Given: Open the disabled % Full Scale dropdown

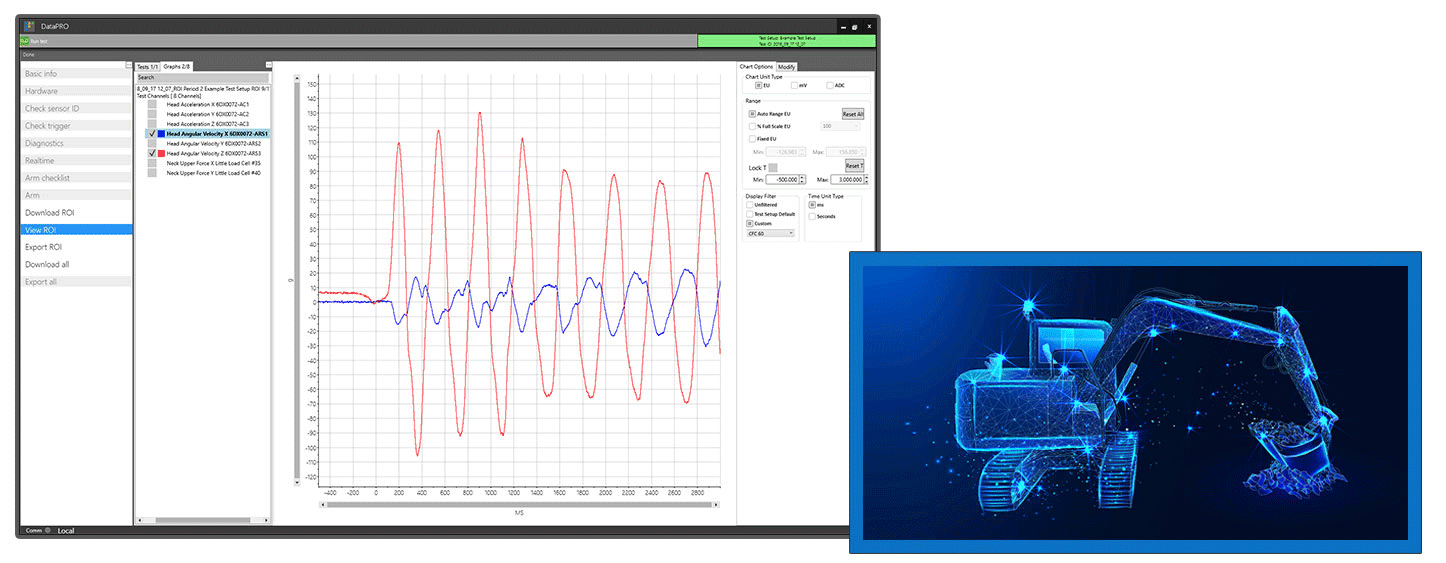Looking at the screenshot, I should 842,126.
